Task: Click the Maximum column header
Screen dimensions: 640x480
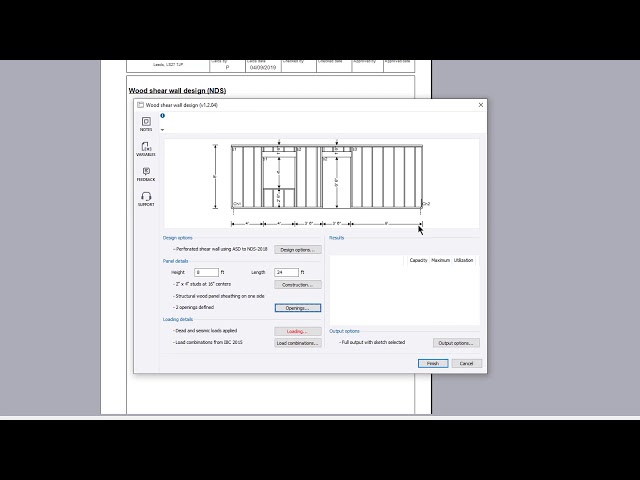Action: coord(440,260)
